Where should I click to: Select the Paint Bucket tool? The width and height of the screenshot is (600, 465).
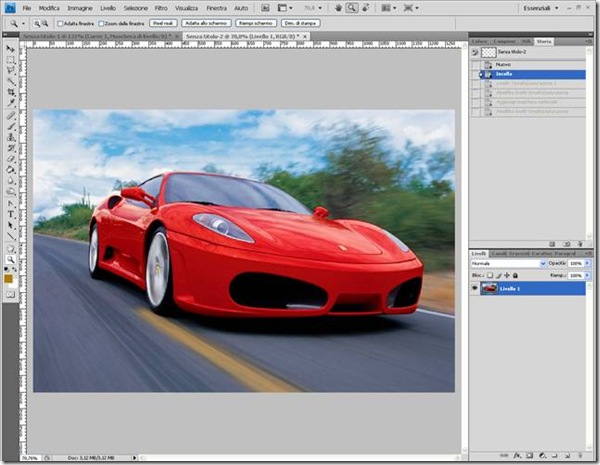click(10, 169)
